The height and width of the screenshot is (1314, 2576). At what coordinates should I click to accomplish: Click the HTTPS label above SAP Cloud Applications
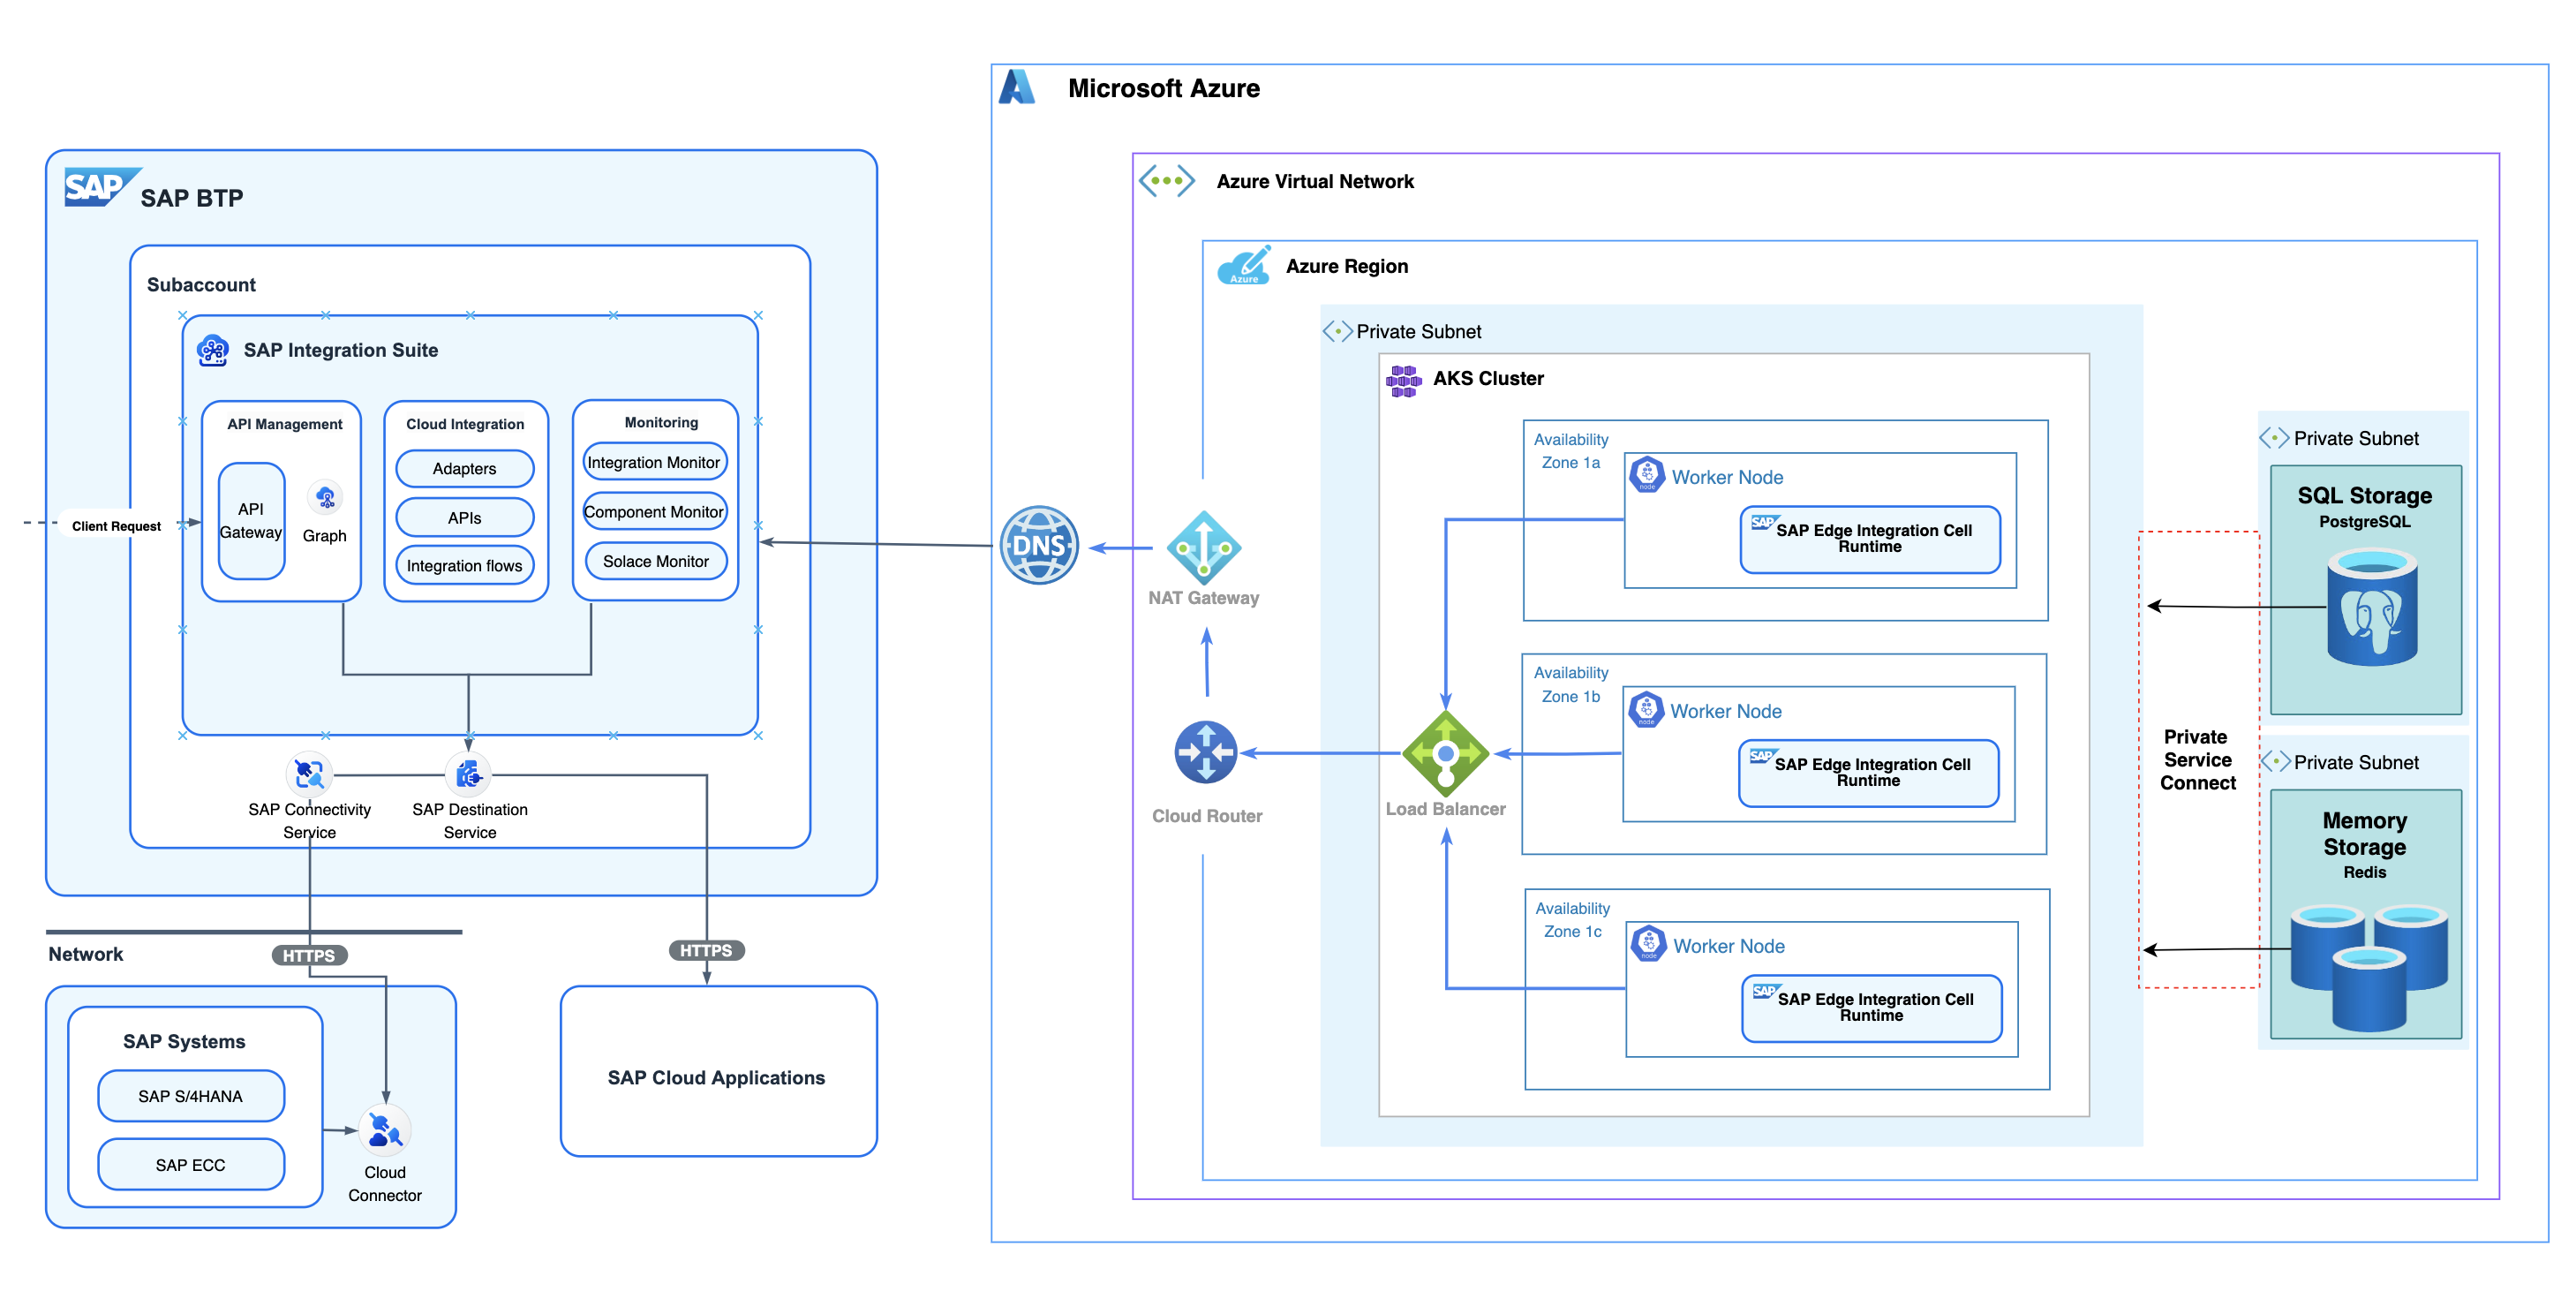click(706, 950)
